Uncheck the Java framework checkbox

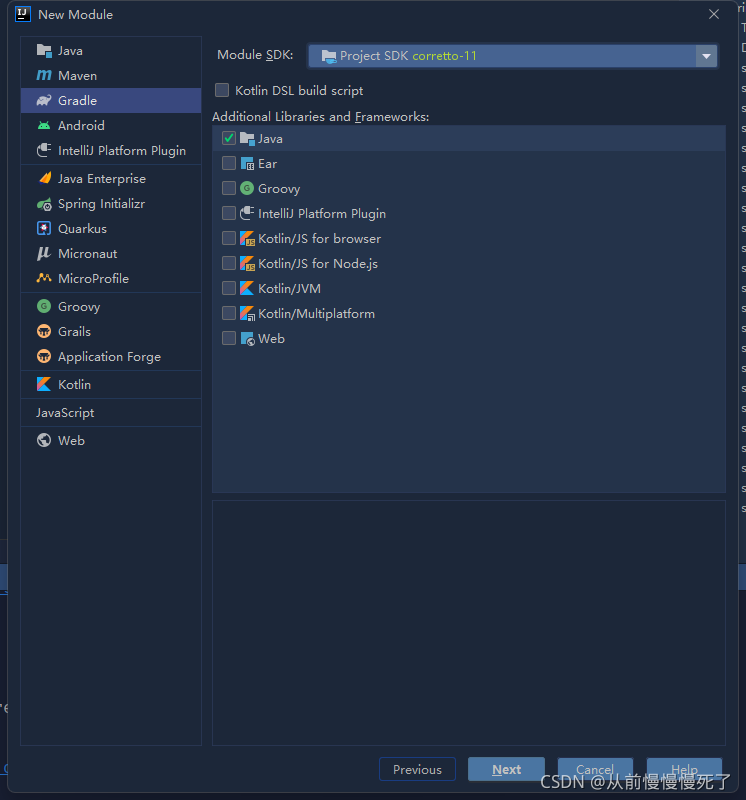point(229,138)
